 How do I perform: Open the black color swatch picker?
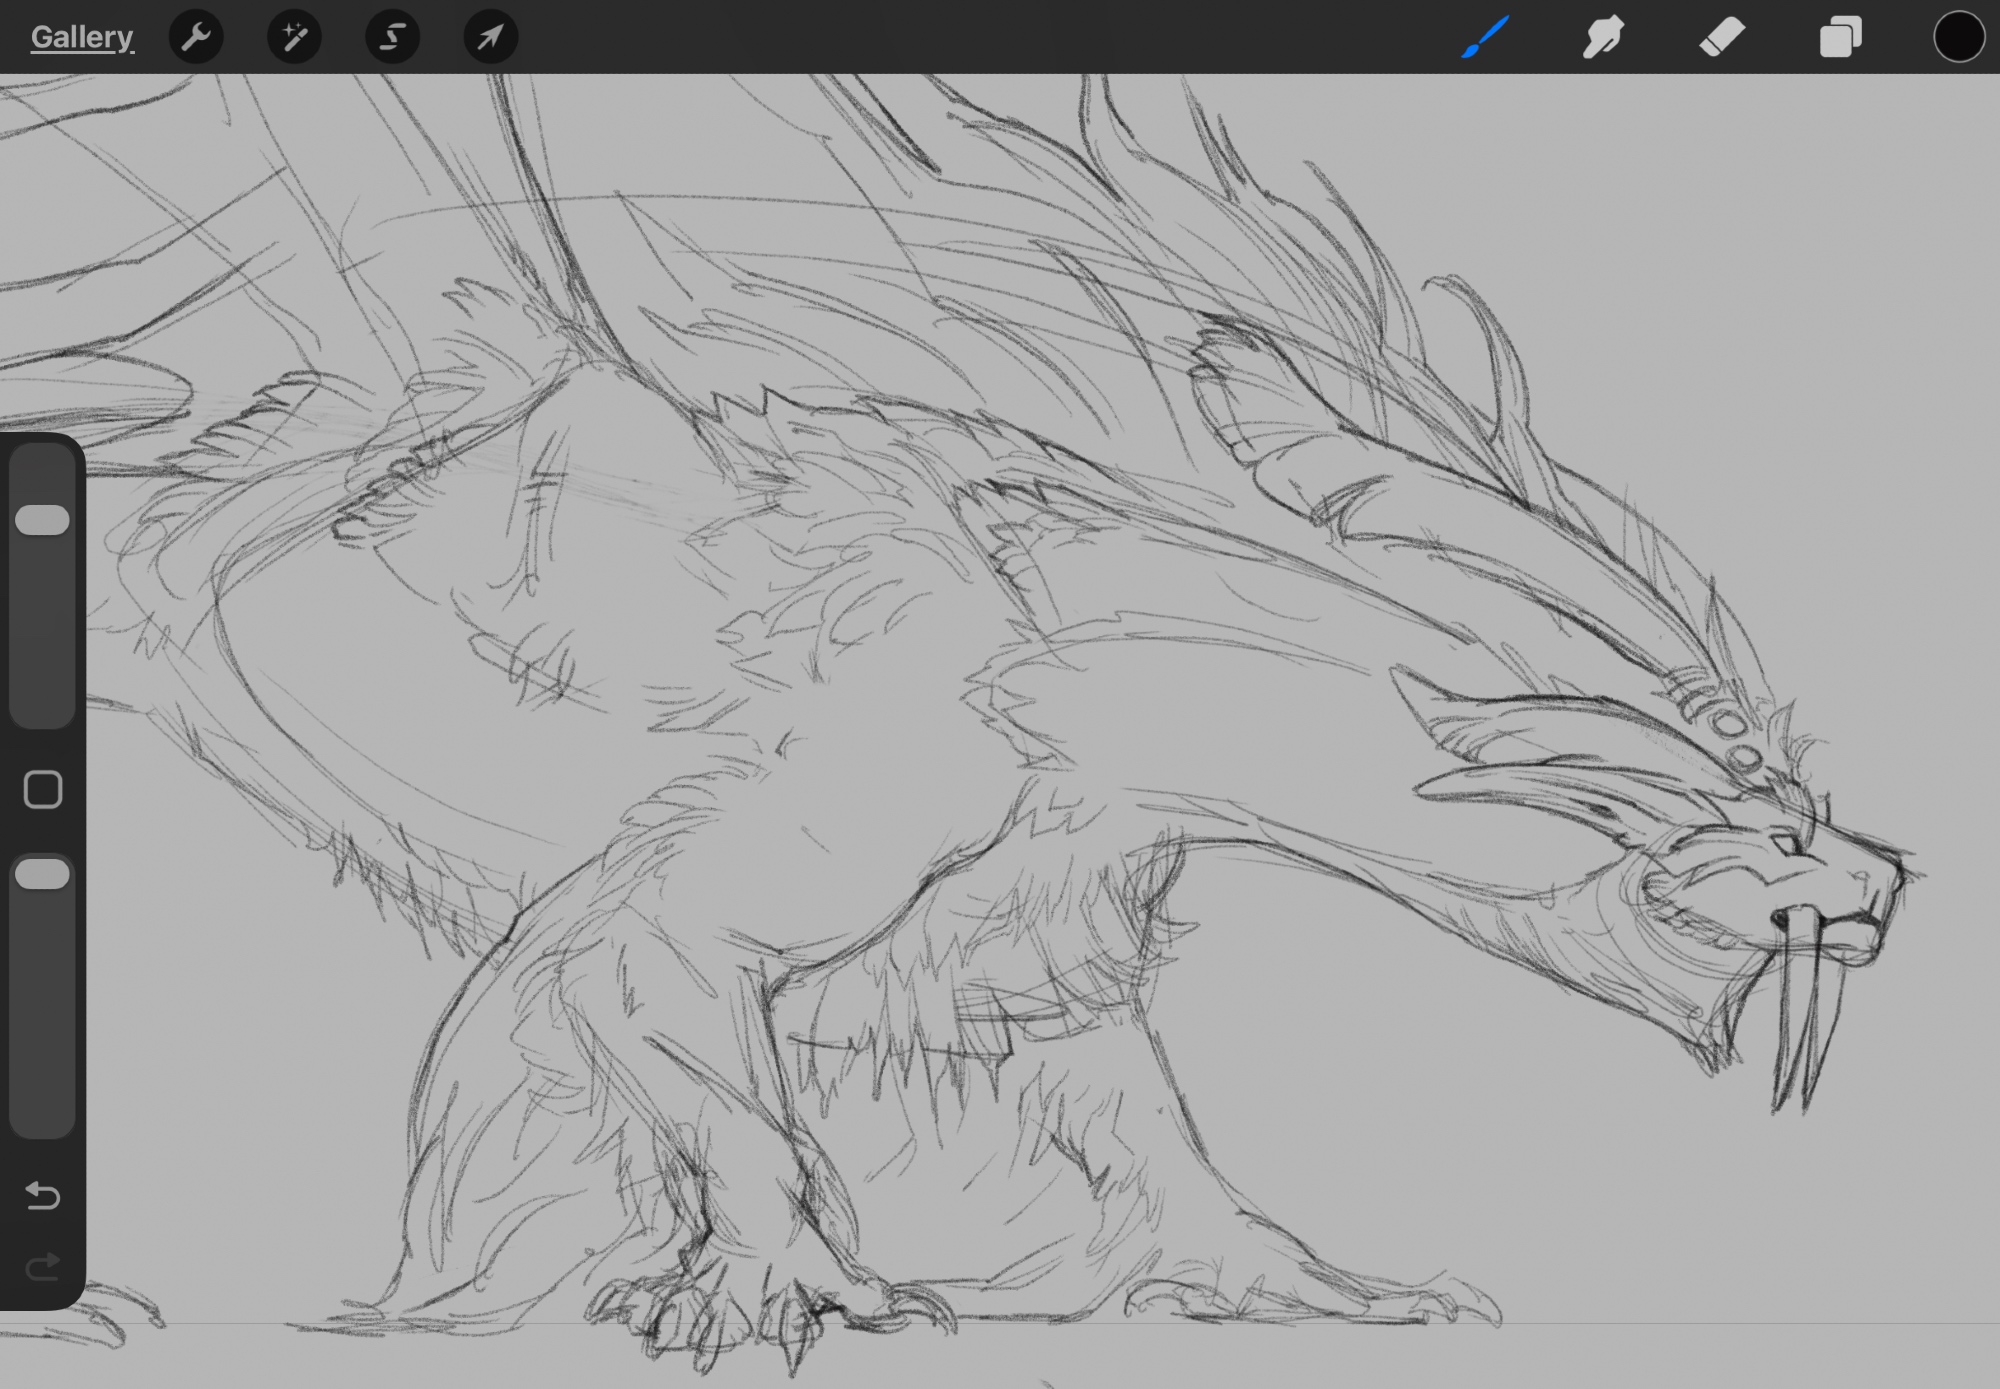(1957, 37)
